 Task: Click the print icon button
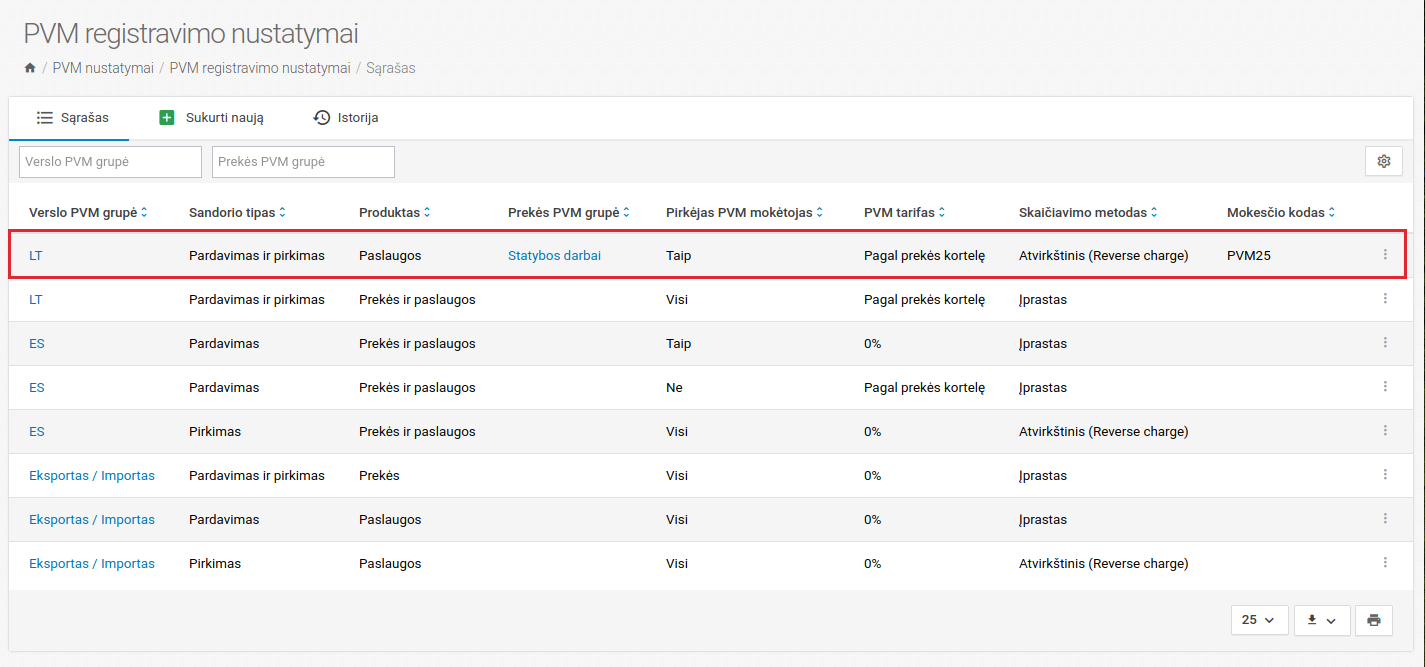click(x=1373, y=620)
